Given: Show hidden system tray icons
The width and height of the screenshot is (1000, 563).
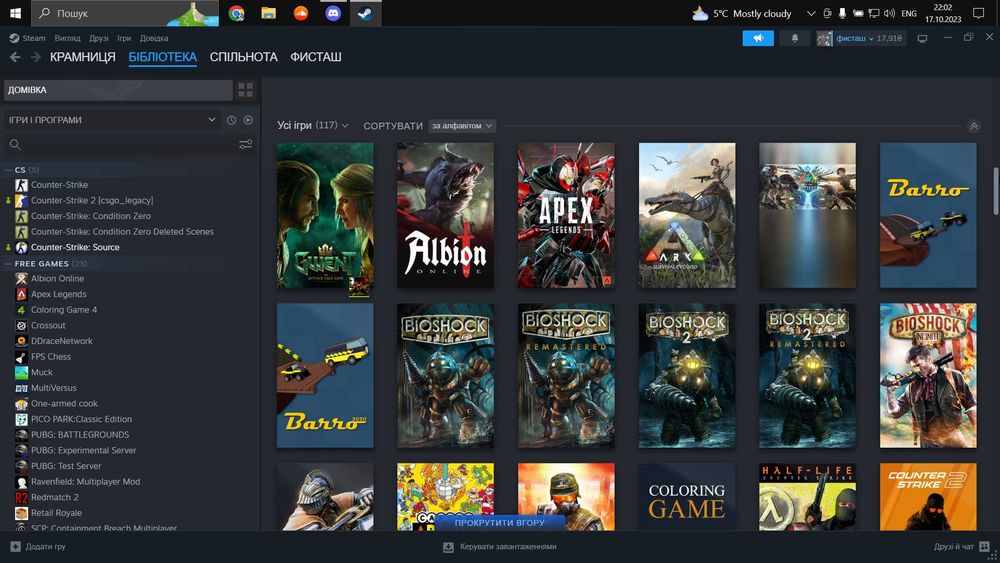Looking at the screenshot, I should click(811, 13).
